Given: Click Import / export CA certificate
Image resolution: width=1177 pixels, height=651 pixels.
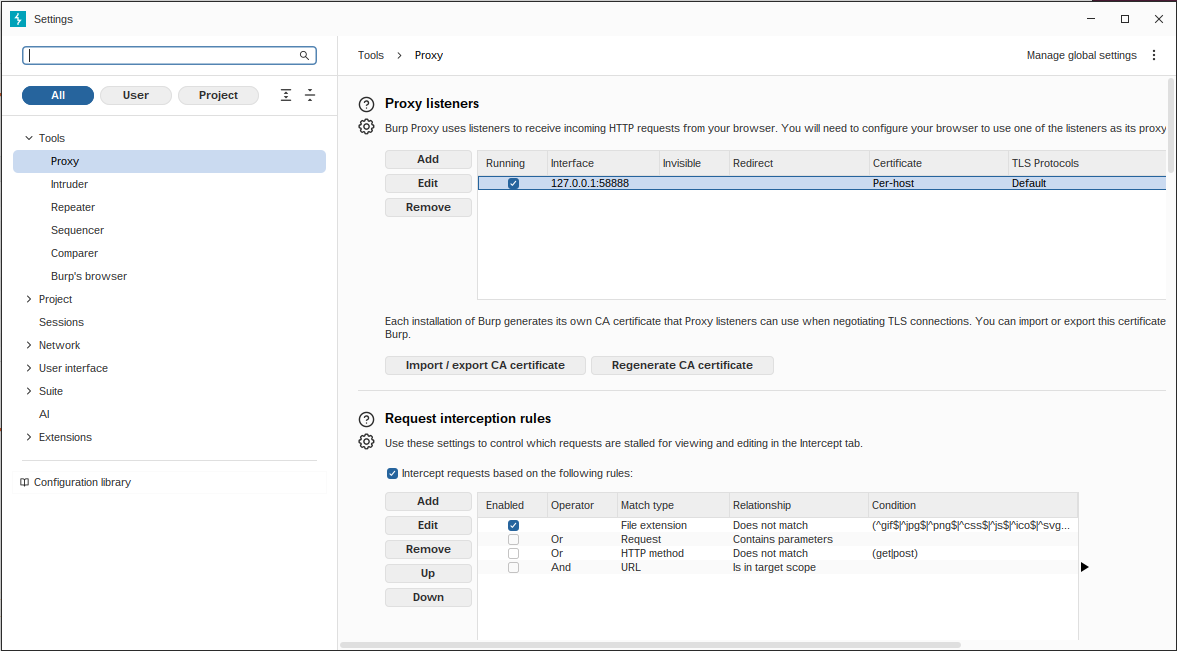Looking at the screenshot, I should [485, 365].
